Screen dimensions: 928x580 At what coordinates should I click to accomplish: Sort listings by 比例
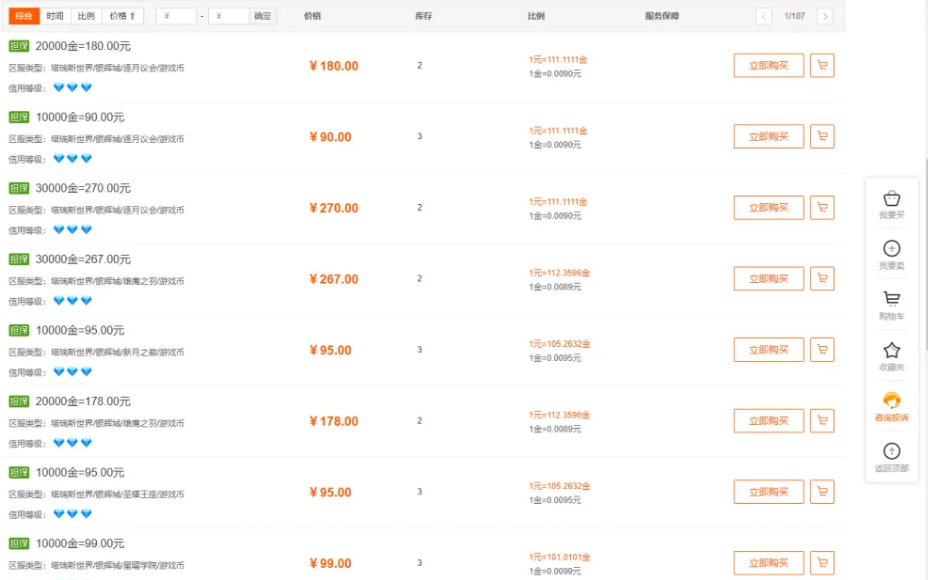pyautogui.click(x=86, y=16)
